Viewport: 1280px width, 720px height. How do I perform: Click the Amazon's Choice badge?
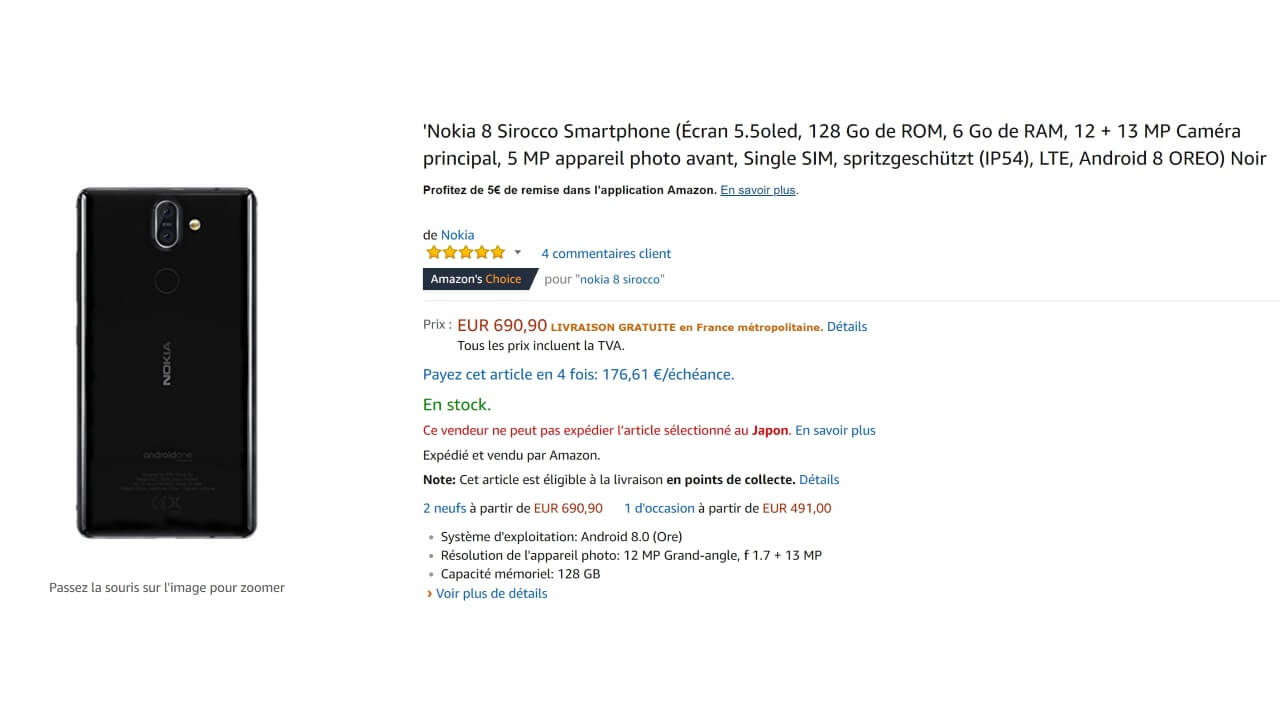[x=476, y=279]
